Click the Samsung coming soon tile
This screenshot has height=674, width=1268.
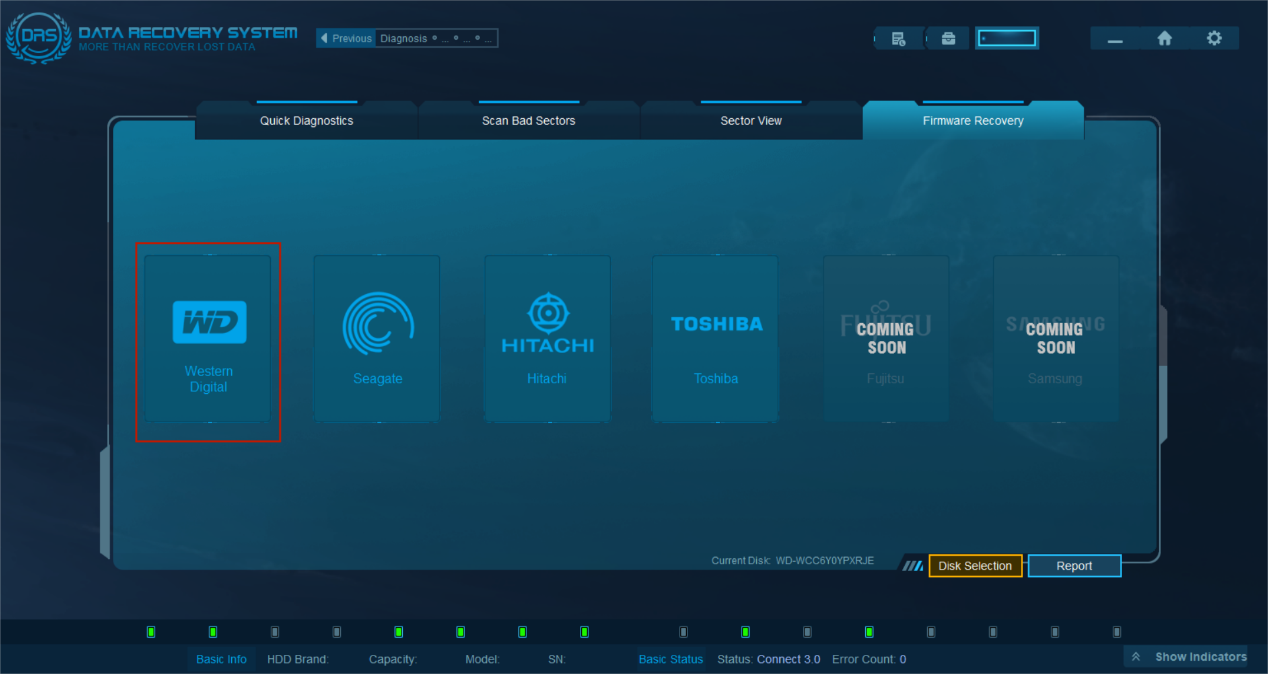[x=1056, y=339]
